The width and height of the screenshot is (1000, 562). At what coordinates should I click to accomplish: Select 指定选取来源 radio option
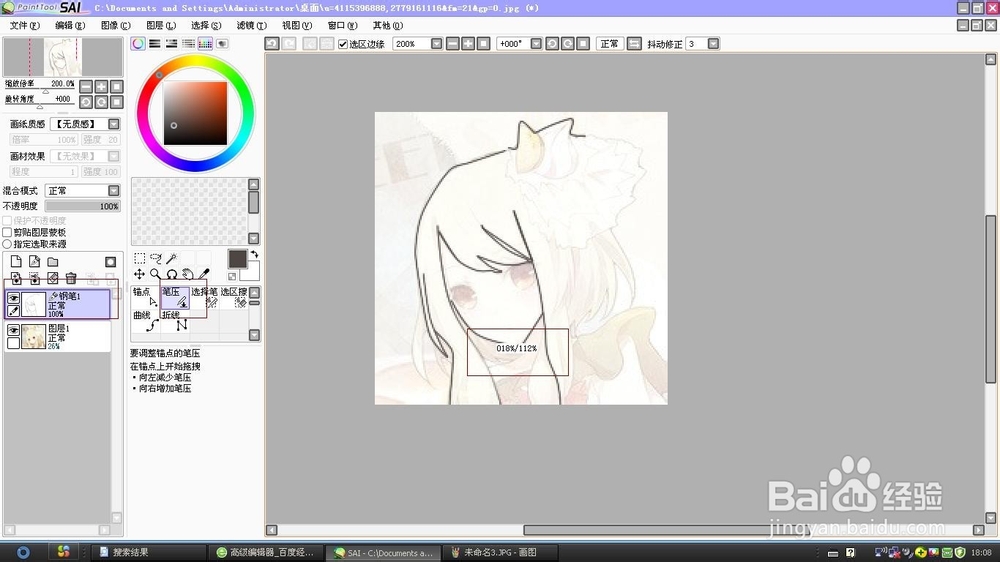point(7,244)
